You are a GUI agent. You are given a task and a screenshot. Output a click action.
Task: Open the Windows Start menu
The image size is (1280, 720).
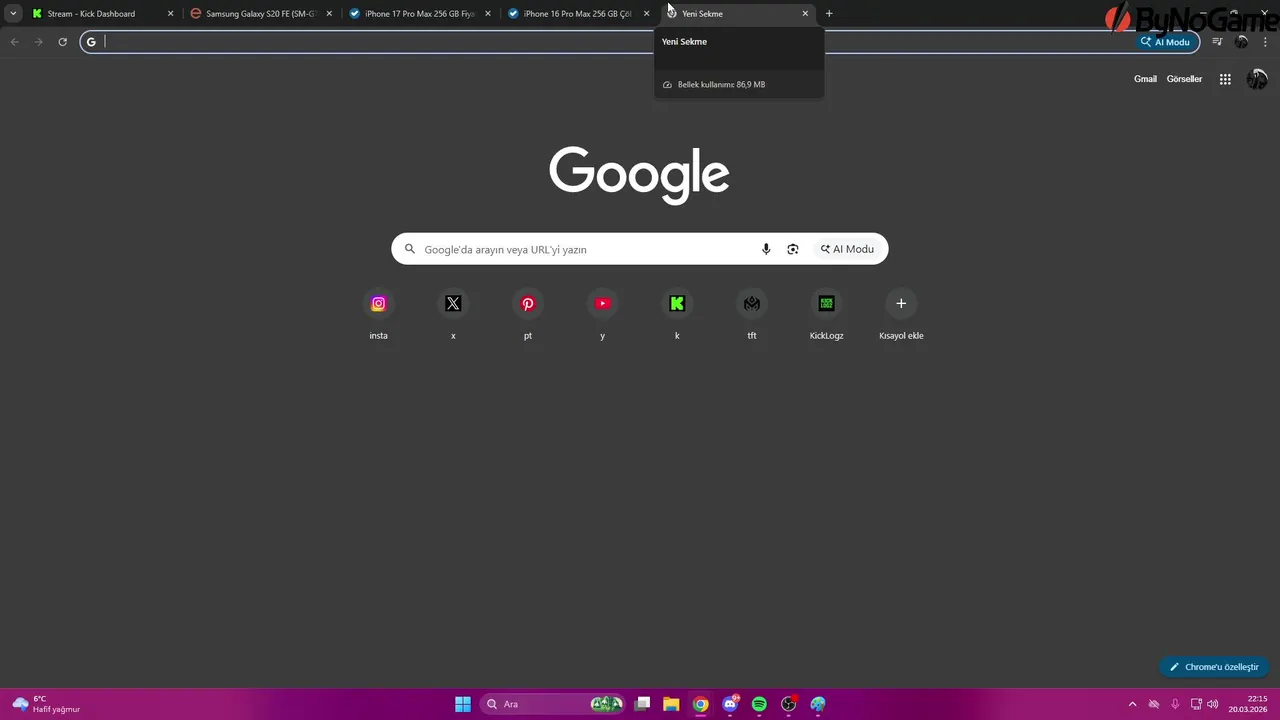click(463, 704)
